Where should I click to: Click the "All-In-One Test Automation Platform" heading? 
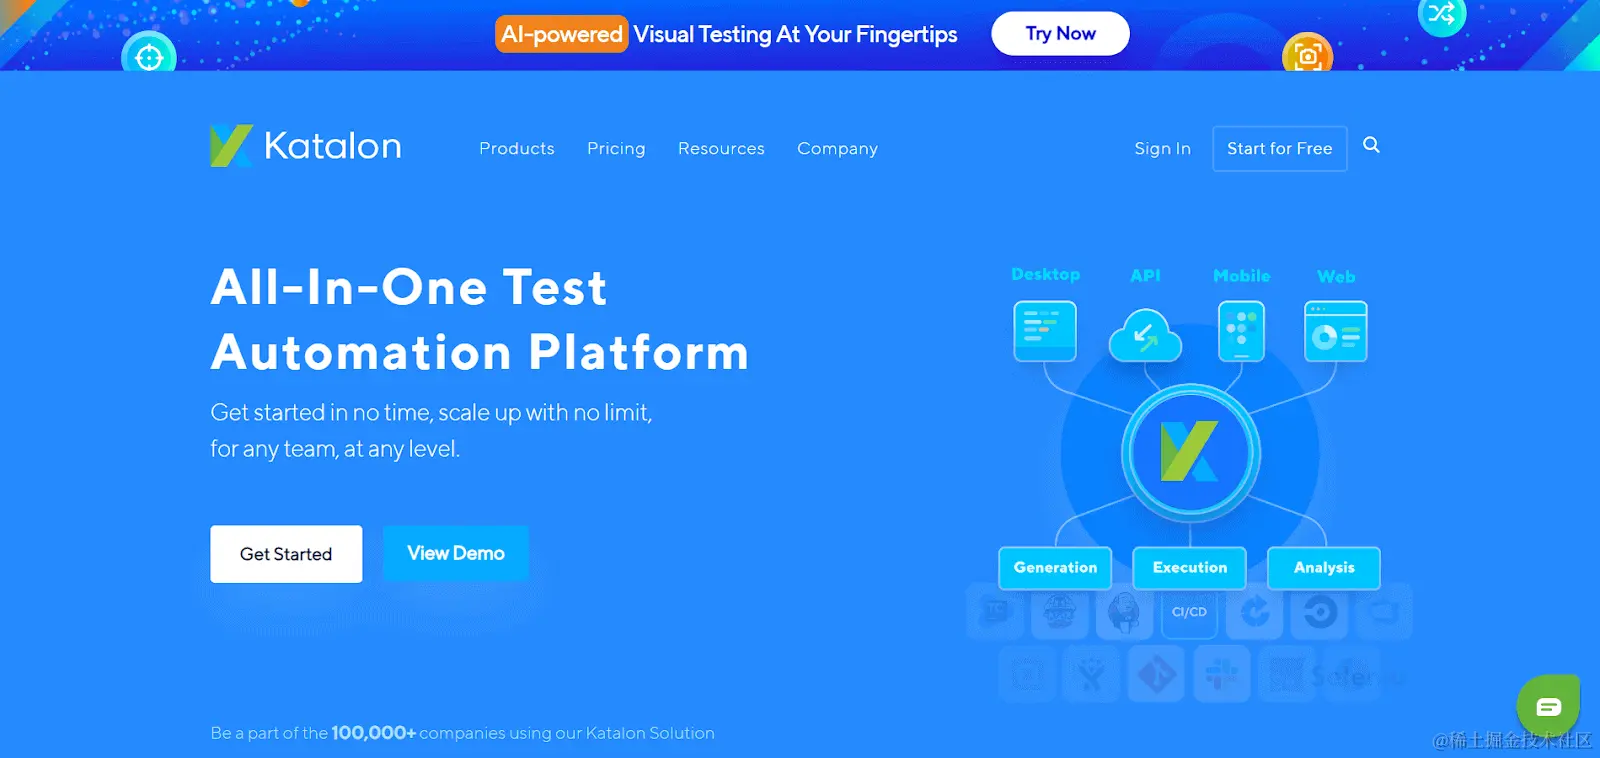pos(480,320)
